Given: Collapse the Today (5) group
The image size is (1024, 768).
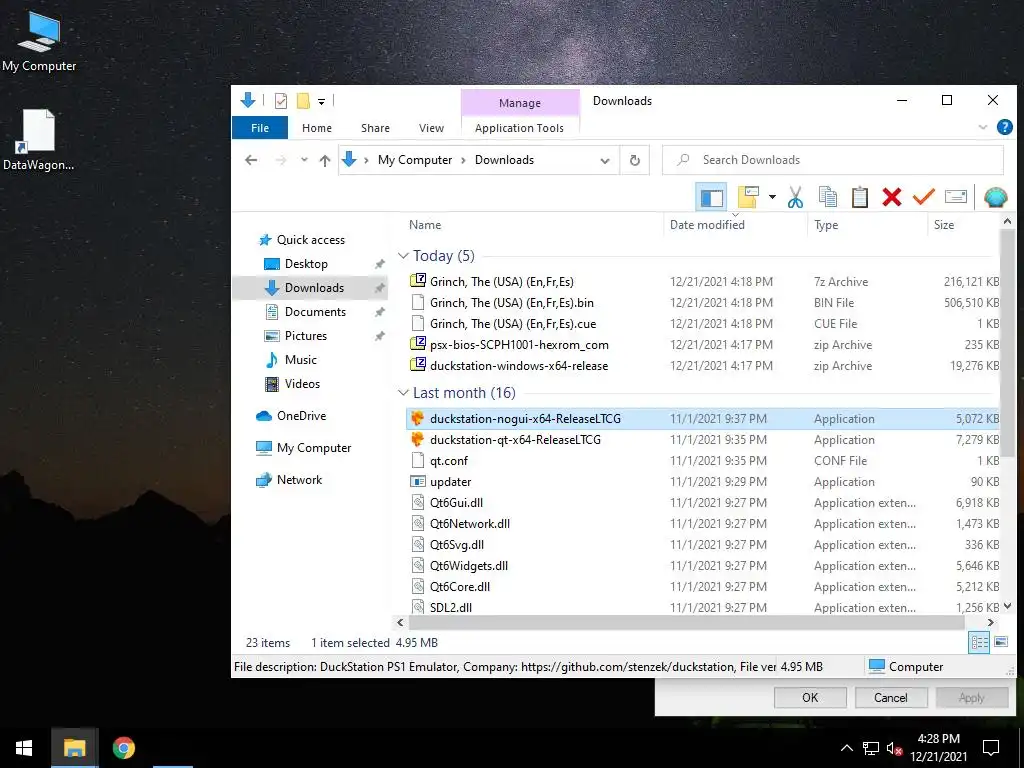Looking at the screenshot, I should pyautogui.click(x=403, y=255).
